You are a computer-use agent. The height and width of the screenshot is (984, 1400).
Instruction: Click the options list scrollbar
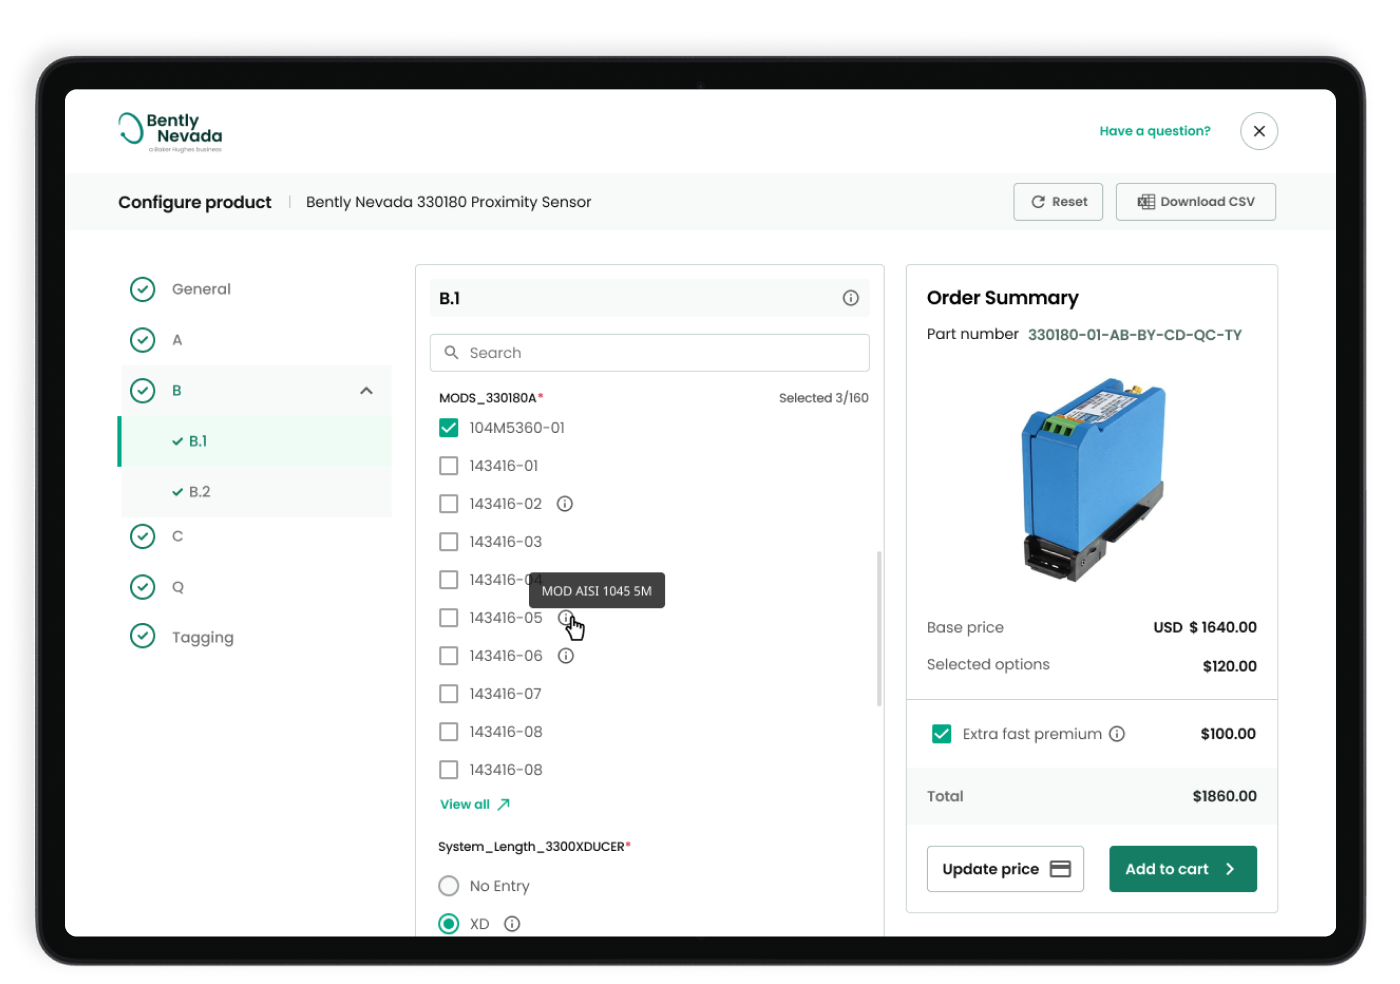(879, 628)
